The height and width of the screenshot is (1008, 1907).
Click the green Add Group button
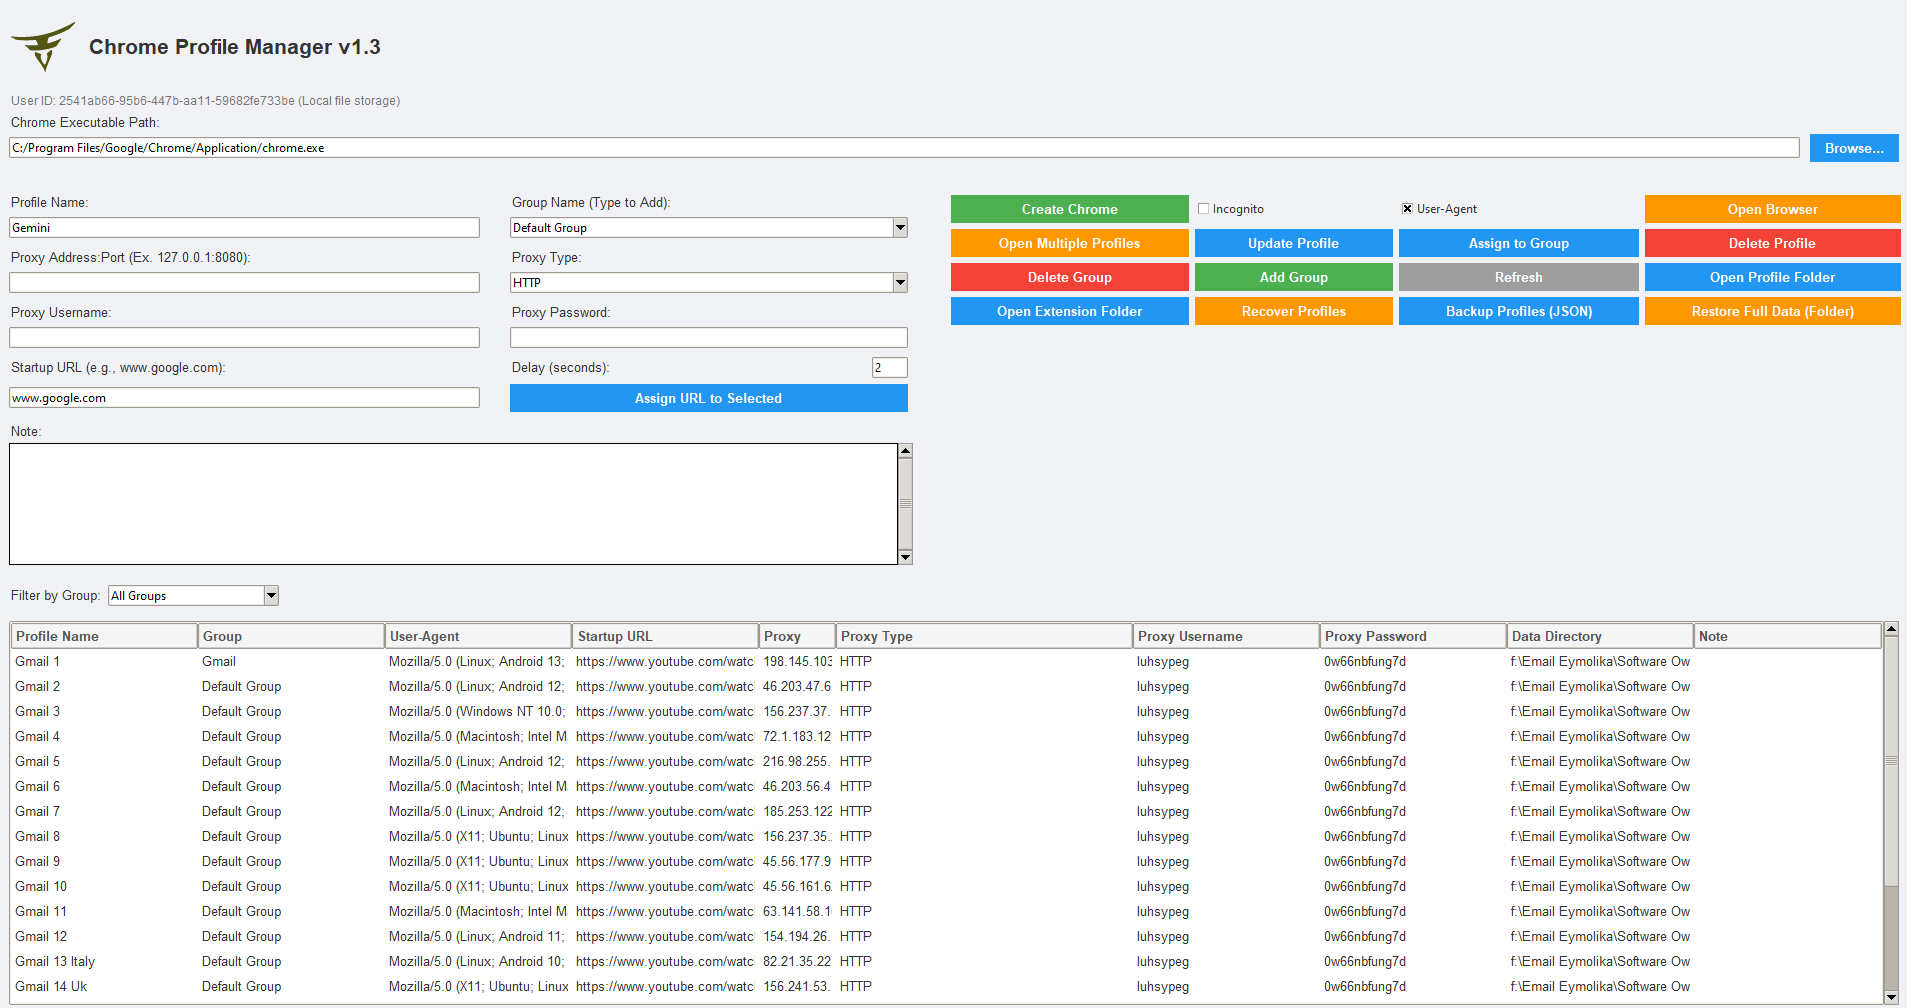1293,277
